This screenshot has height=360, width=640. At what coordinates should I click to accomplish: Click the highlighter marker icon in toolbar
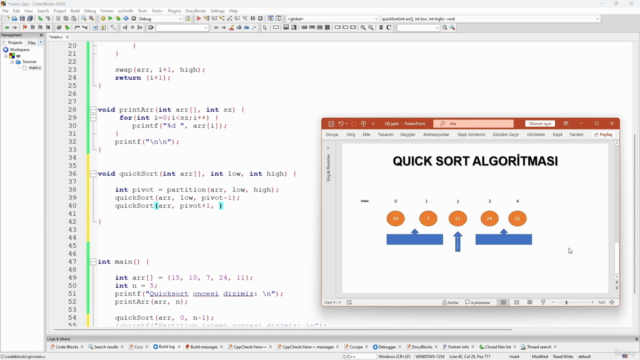click(231, 27)
